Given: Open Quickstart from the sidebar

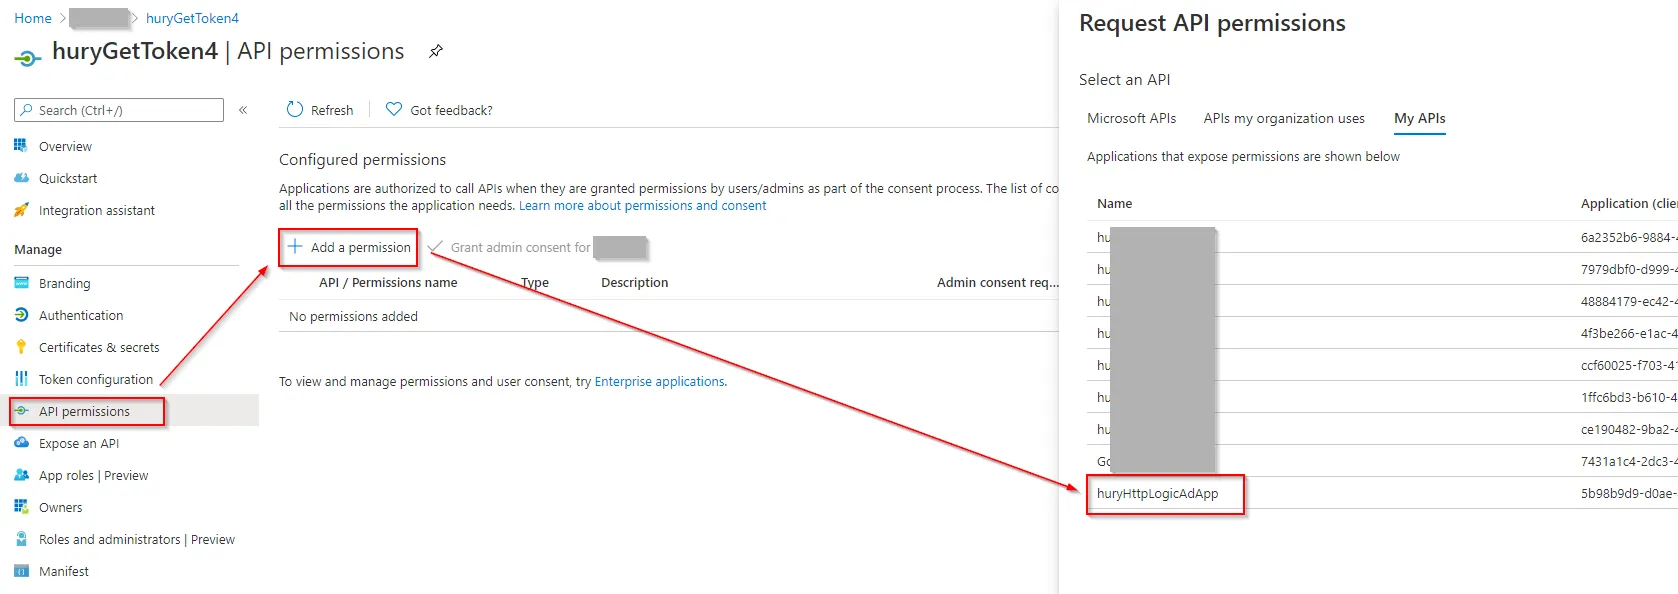Looking at the screenshot, I should coord(68,178).
